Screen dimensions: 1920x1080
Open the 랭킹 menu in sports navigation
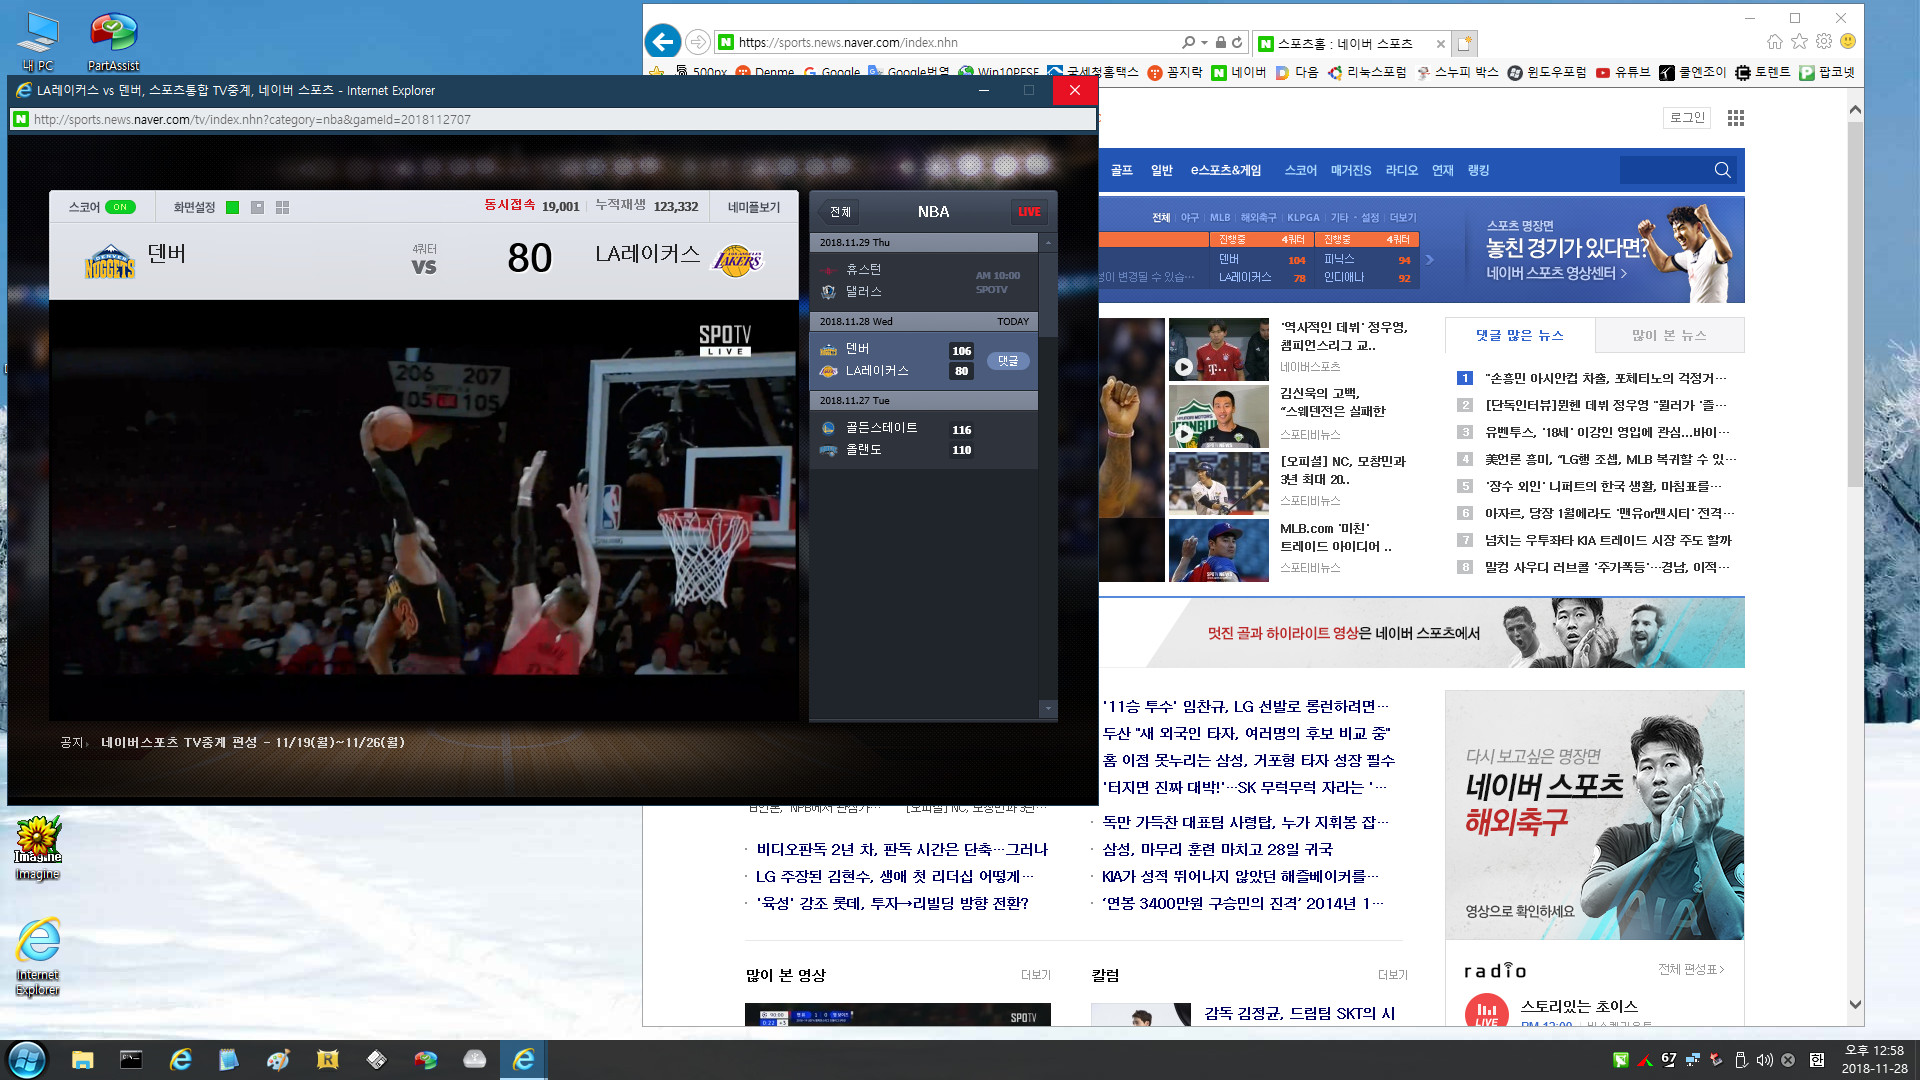point(1479,170)
